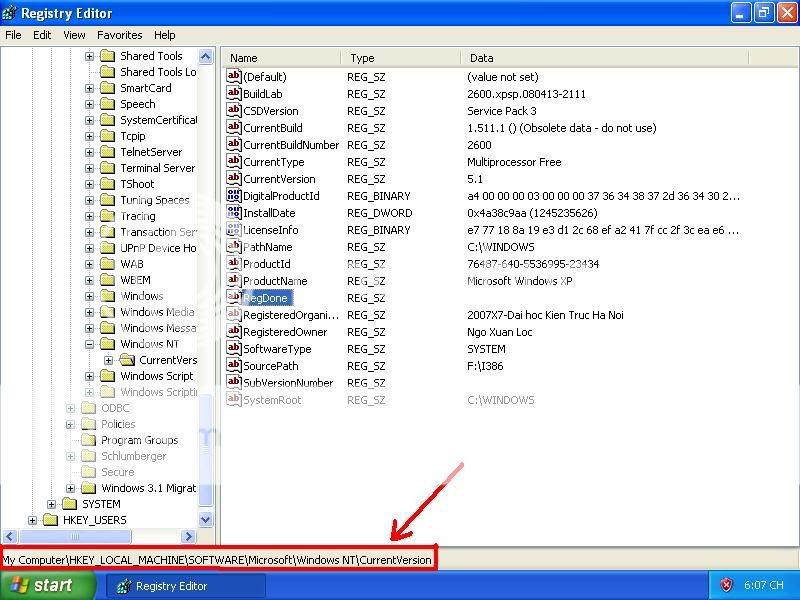The image size is (800, 600).
Task: Sort values by Type column header
Action: click(401, 58)
